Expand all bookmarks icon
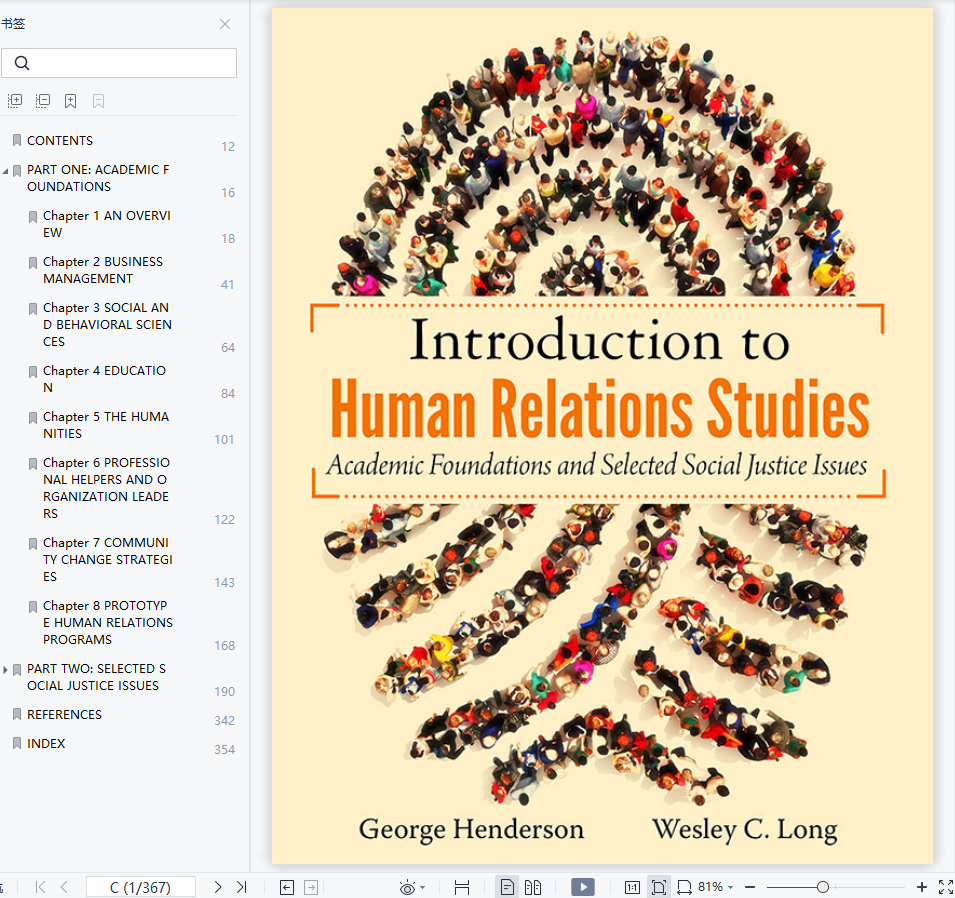 coord(15,101)
